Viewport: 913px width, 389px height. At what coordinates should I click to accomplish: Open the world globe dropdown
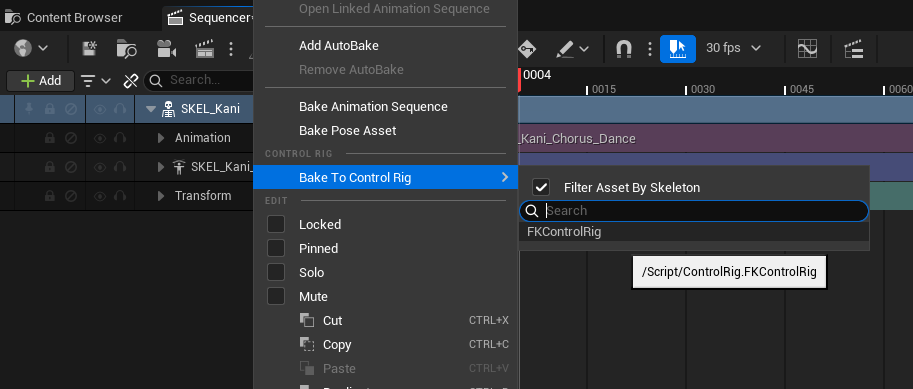(30, 48)
